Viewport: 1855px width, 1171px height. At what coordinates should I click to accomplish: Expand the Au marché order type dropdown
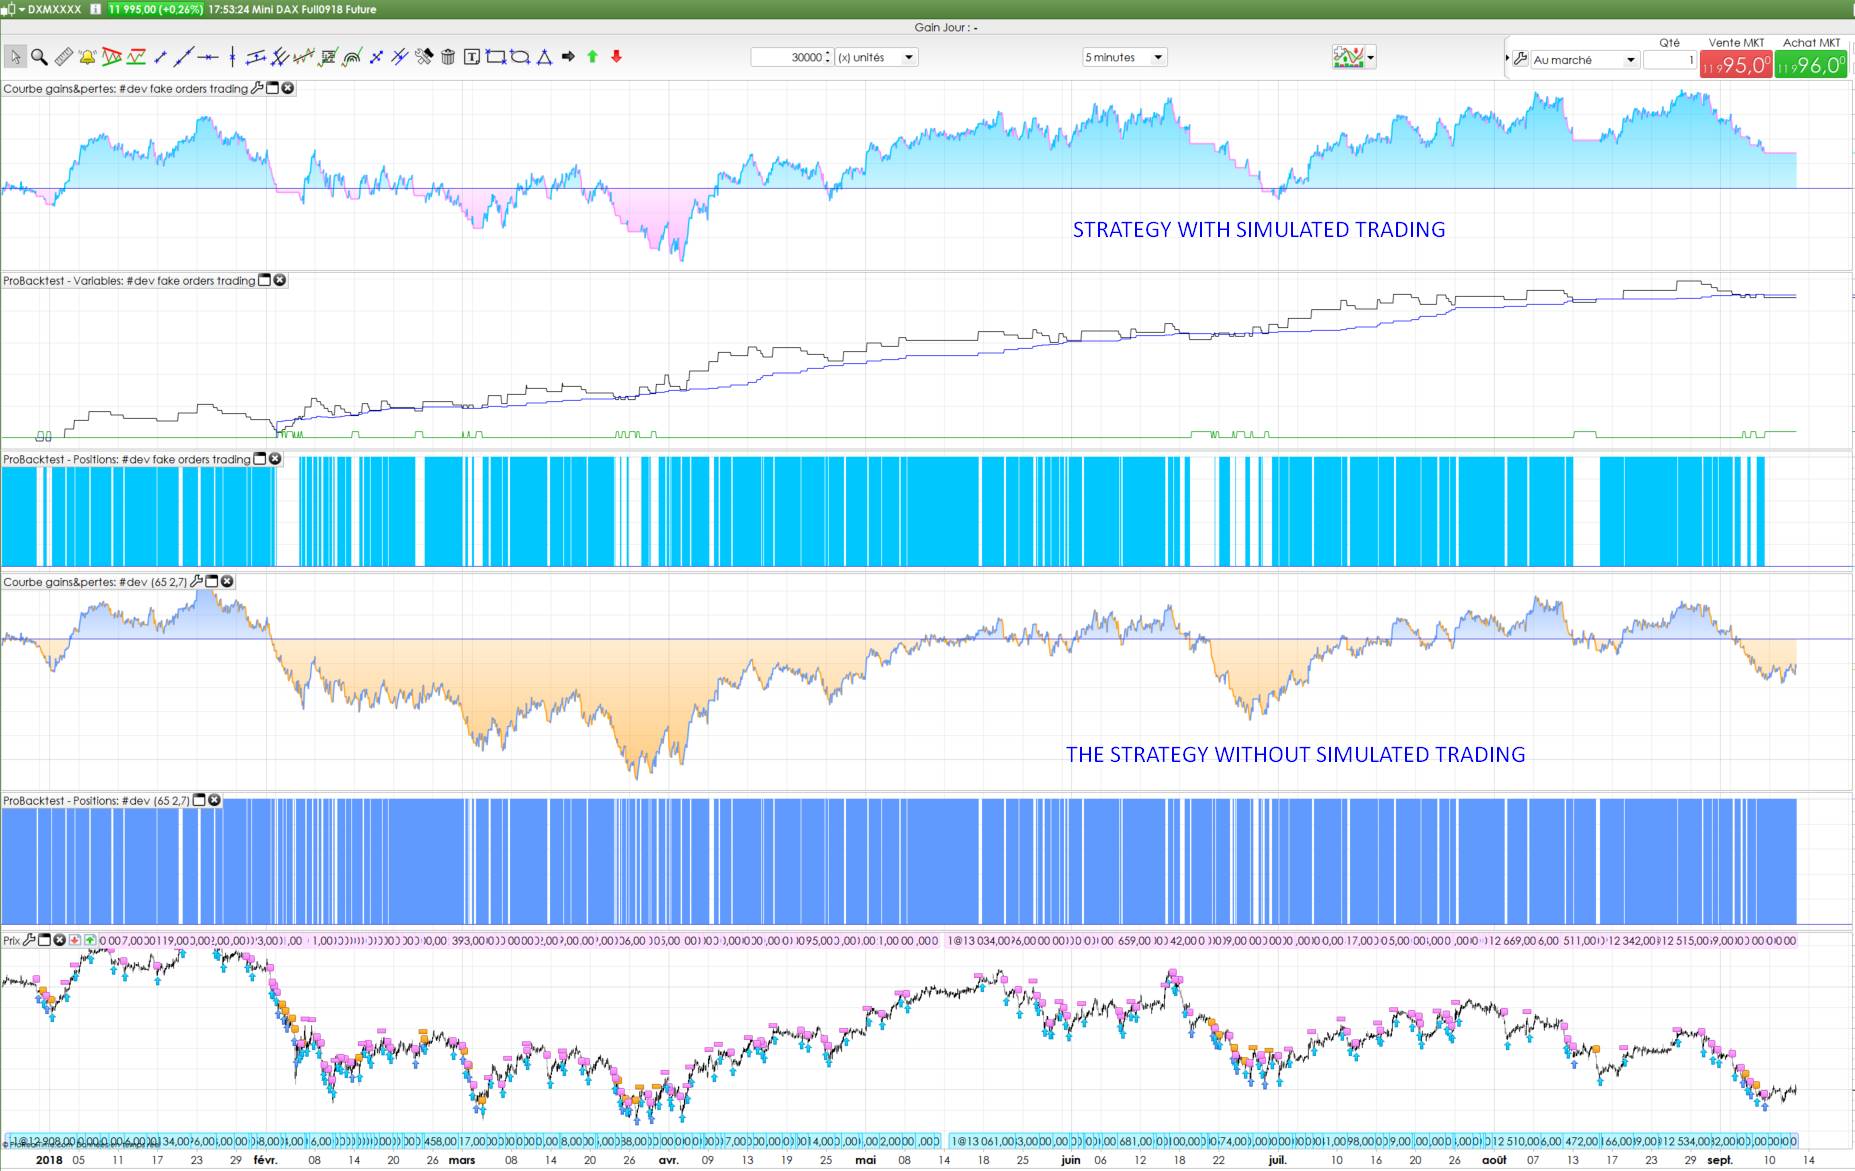click(x=1585, y=60)
